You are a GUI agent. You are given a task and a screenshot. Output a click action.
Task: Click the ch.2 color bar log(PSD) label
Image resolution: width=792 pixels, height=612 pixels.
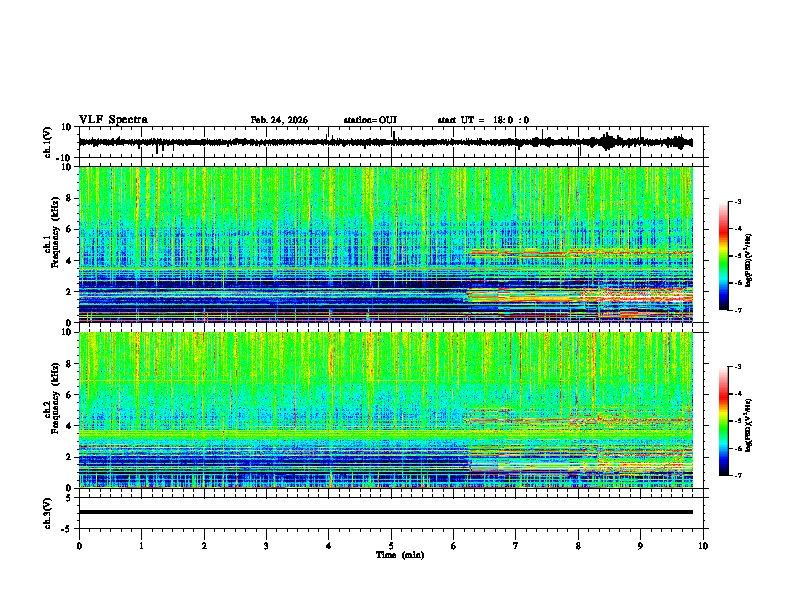pyautogui.click(x=748, y=425)
